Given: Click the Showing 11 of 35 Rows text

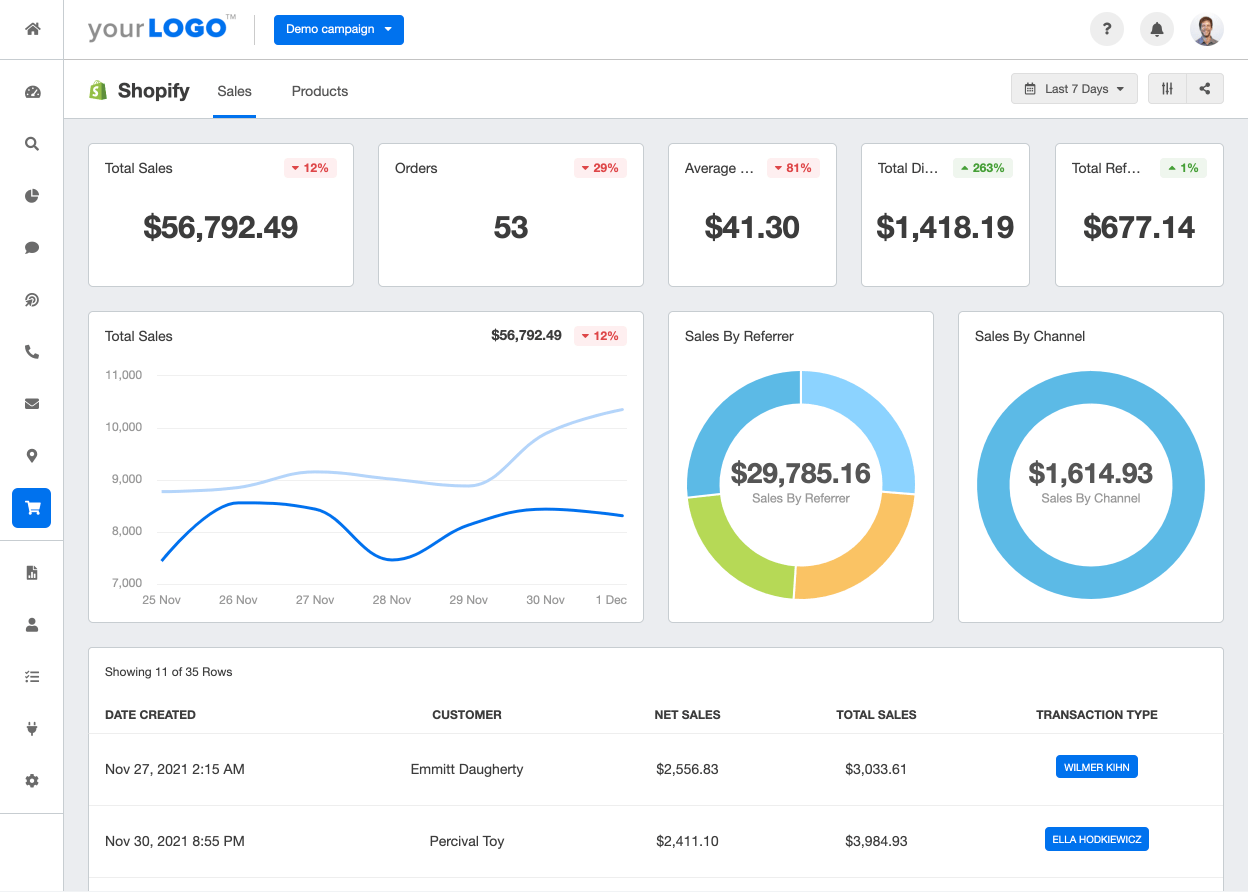Looking at the screenshot, I should click(168, 672).
